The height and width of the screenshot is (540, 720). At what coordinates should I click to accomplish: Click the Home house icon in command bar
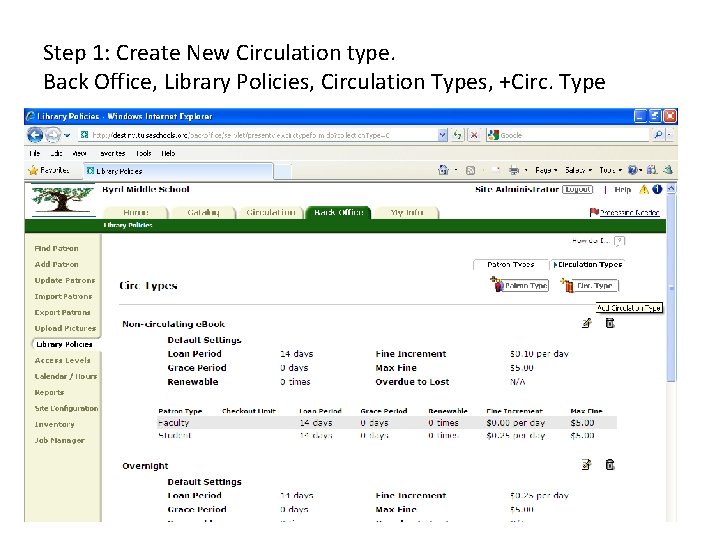click(x=443, y=170)
